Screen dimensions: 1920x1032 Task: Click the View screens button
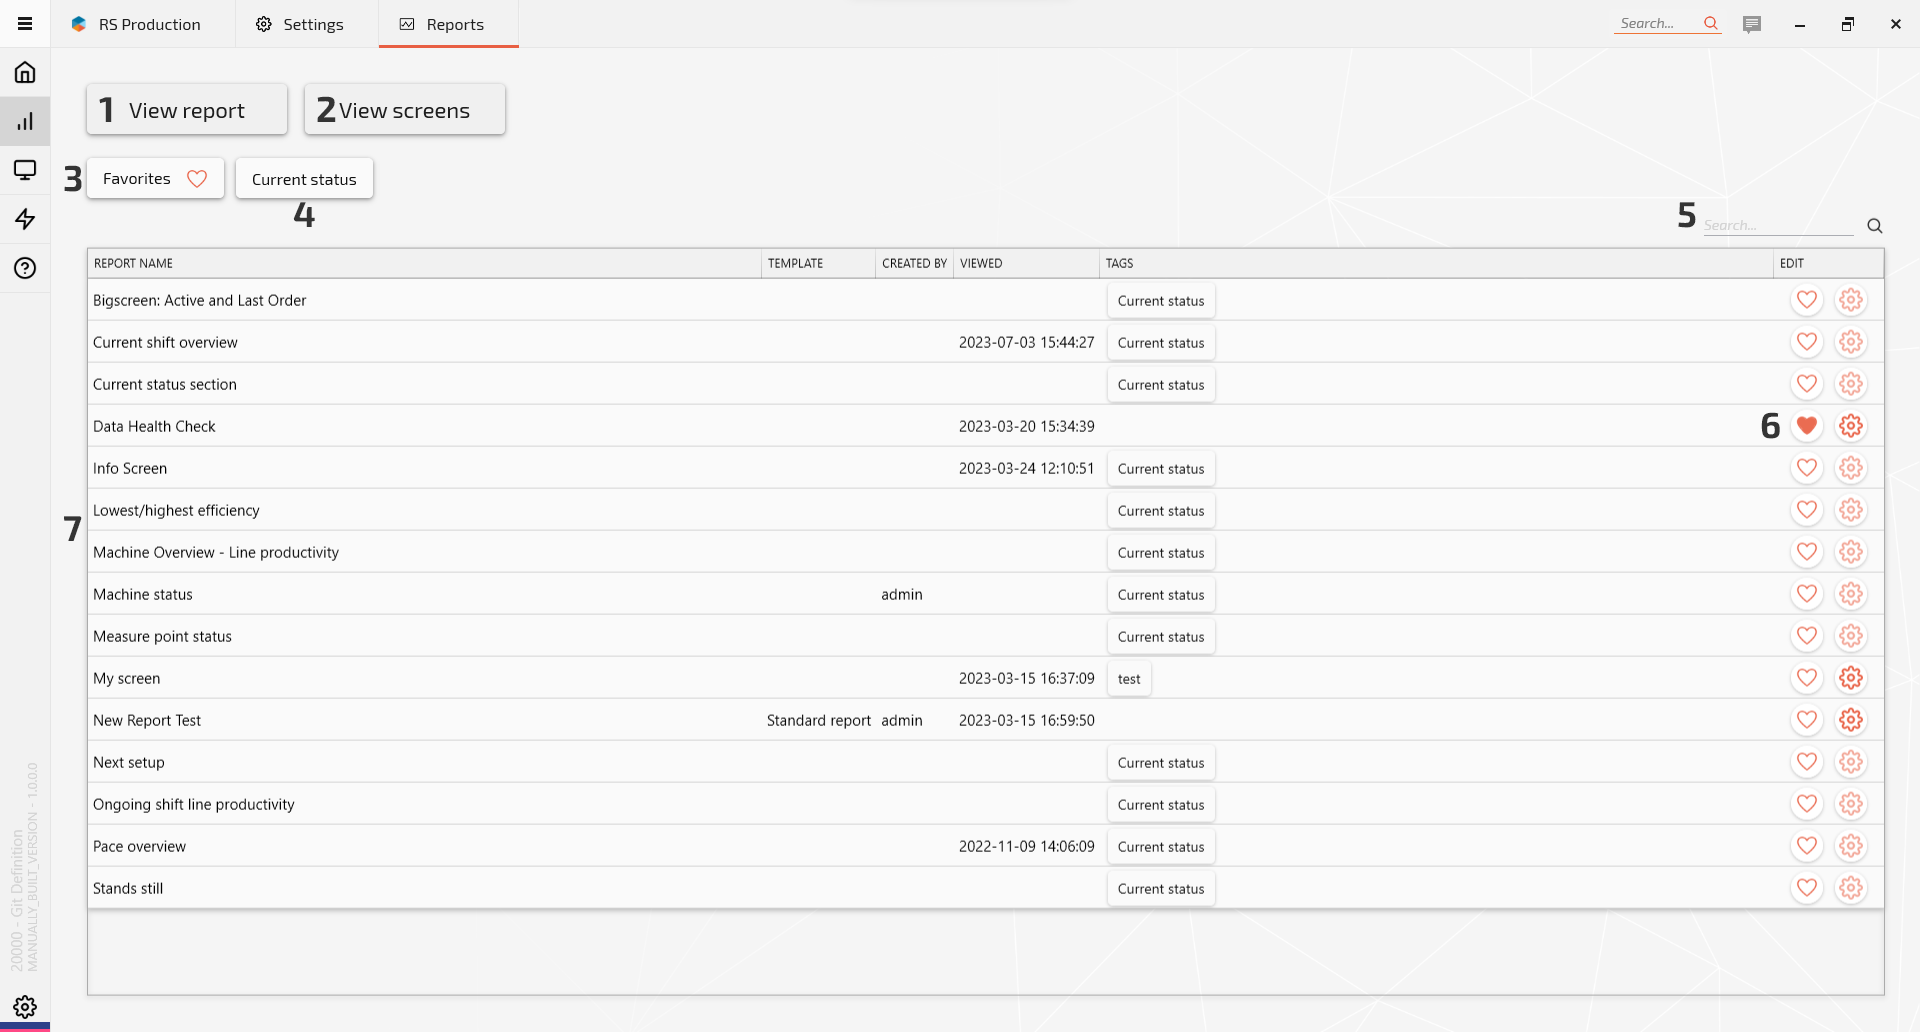(404, 110)
